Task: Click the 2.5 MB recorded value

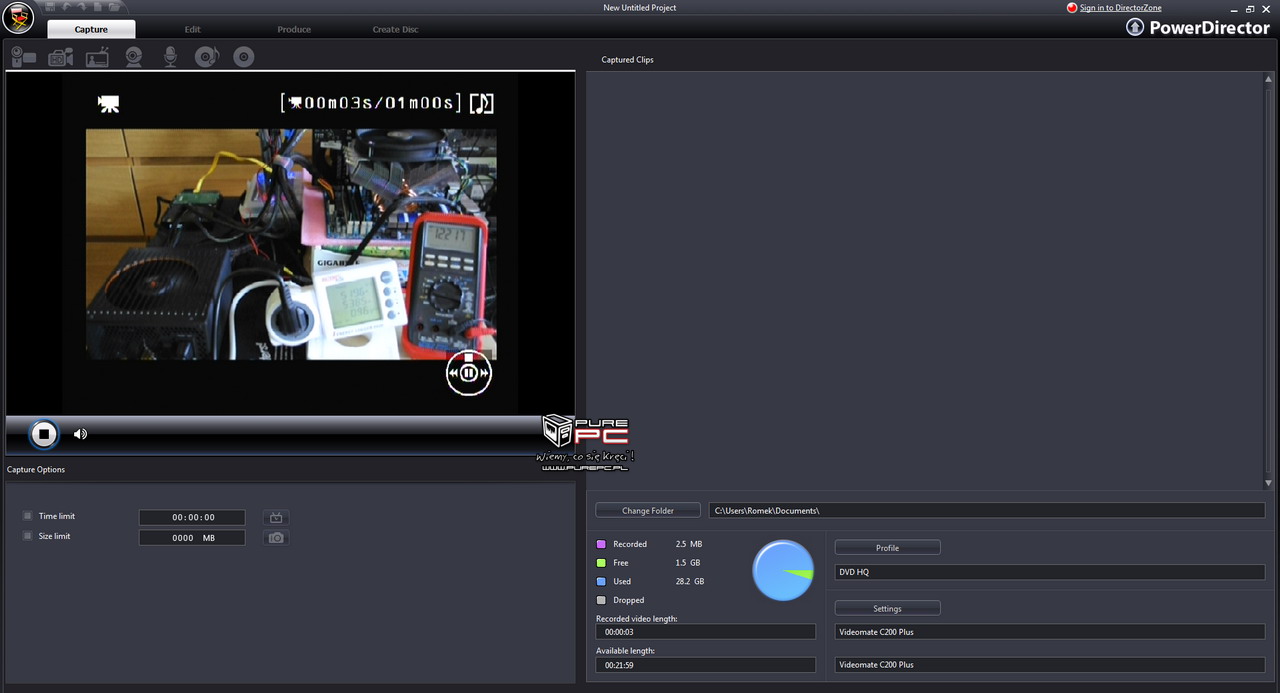Action: pyautogui.click(x=689, y=544)
